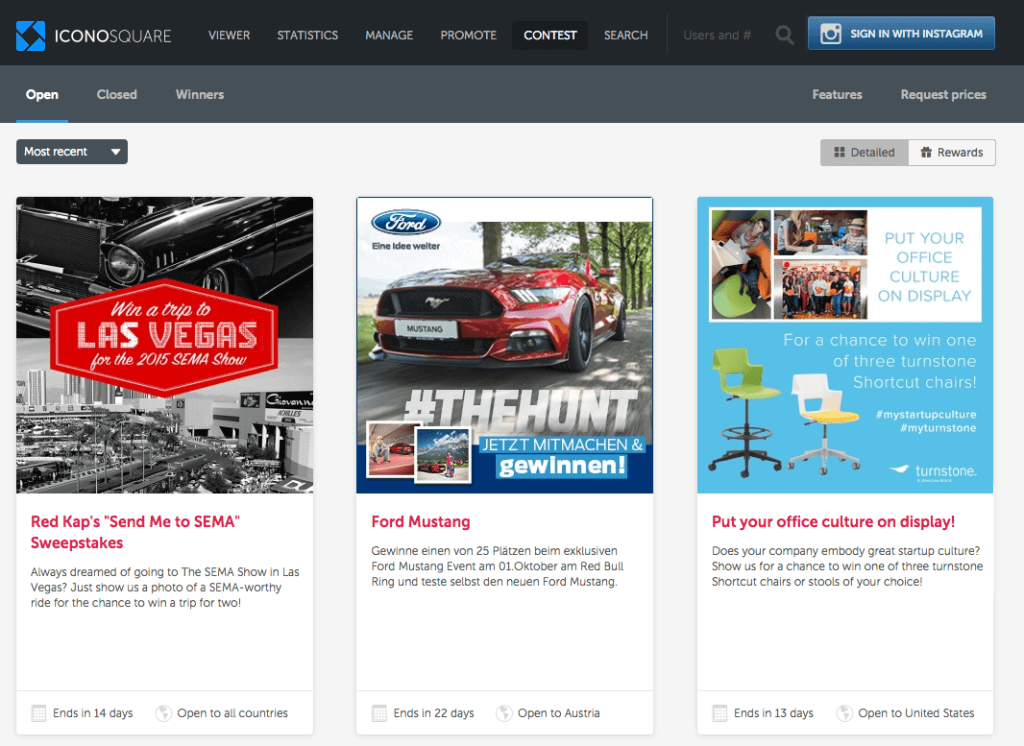Click the Ends in 13 days text
Screen dimensions: 1024x746
(x=774, y=713)
